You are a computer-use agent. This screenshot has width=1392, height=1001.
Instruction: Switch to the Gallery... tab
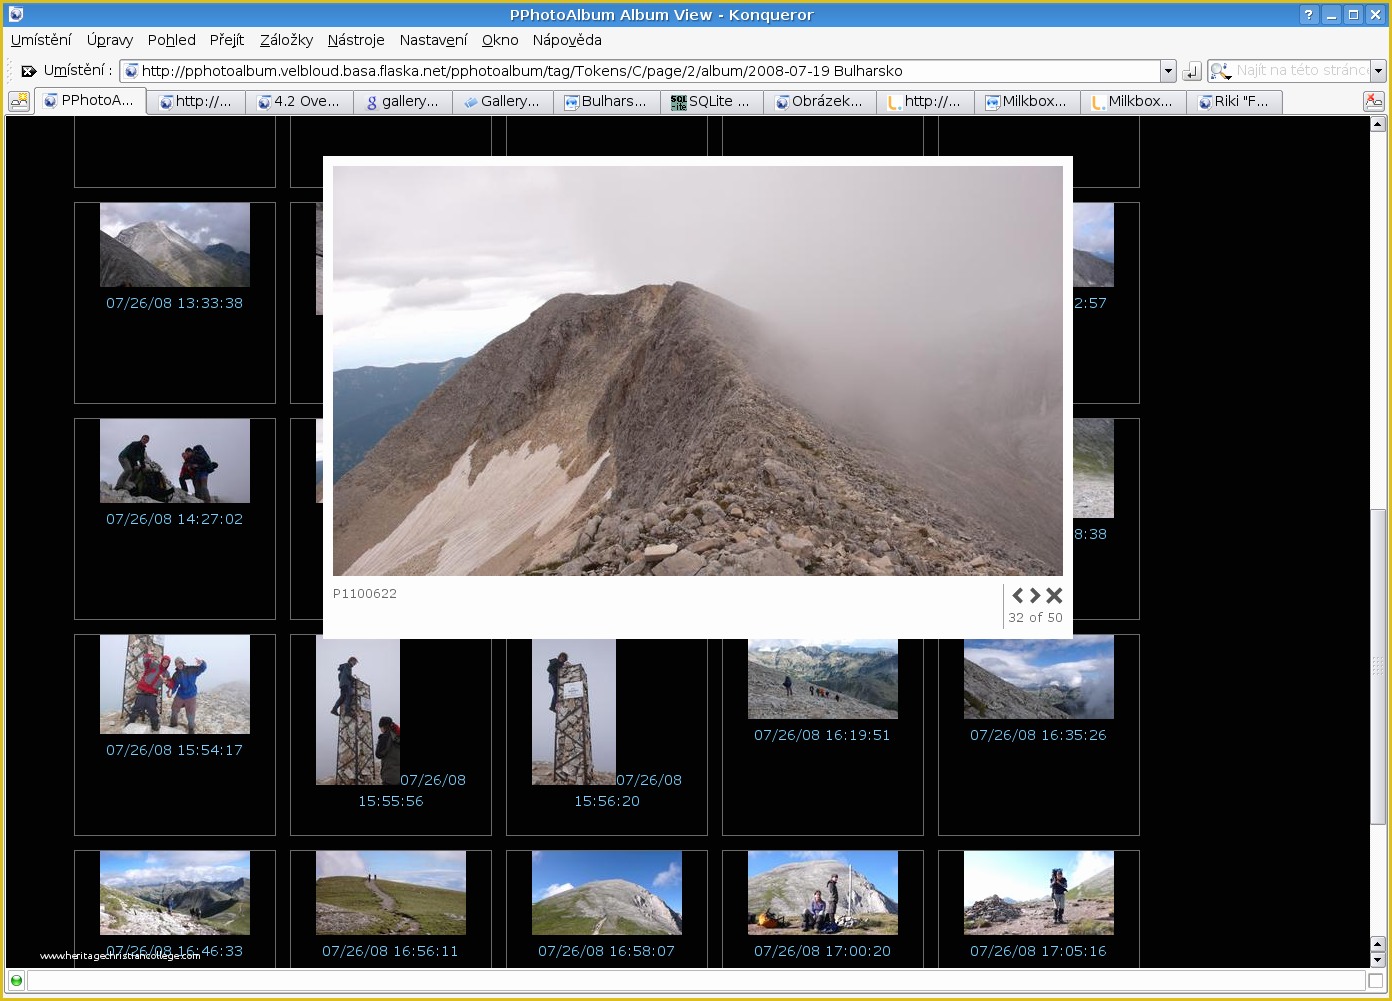pos(503,101)
